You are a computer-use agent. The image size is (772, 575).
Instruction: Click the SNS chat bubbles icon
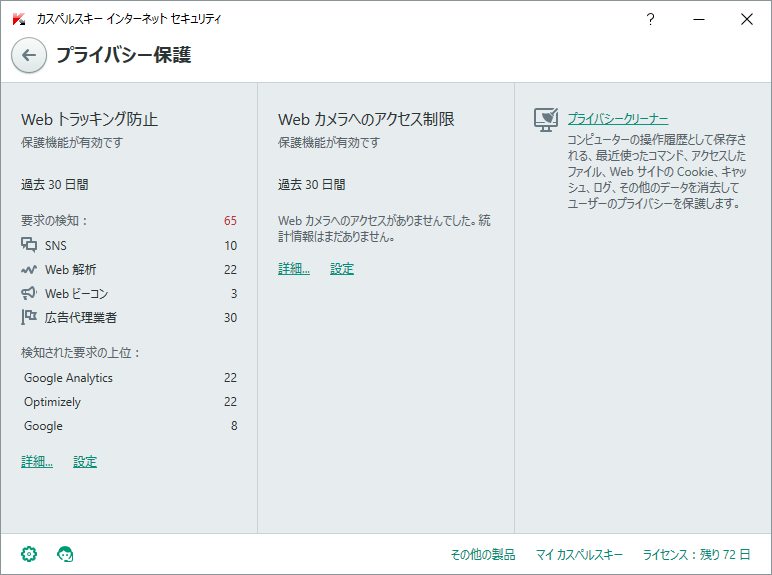click(29, 245)
